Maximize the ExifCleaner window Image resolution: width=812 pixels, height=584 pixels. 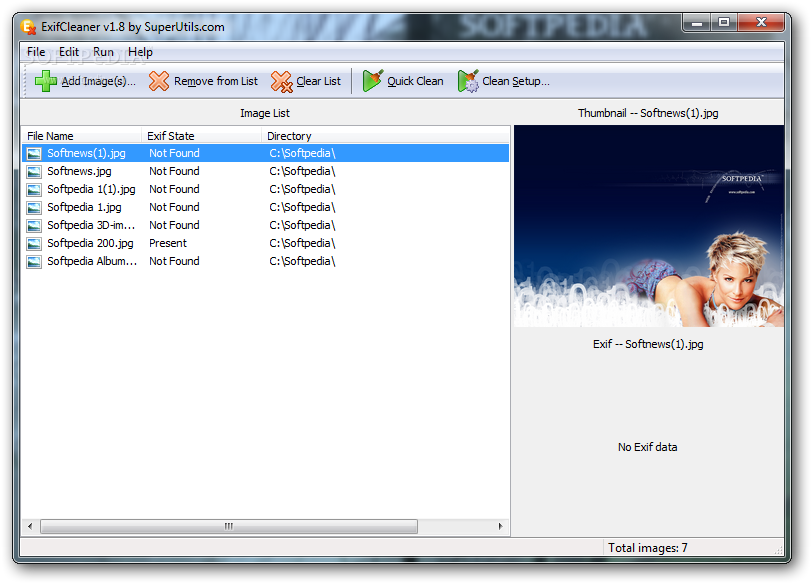click(x=724, y=23)
